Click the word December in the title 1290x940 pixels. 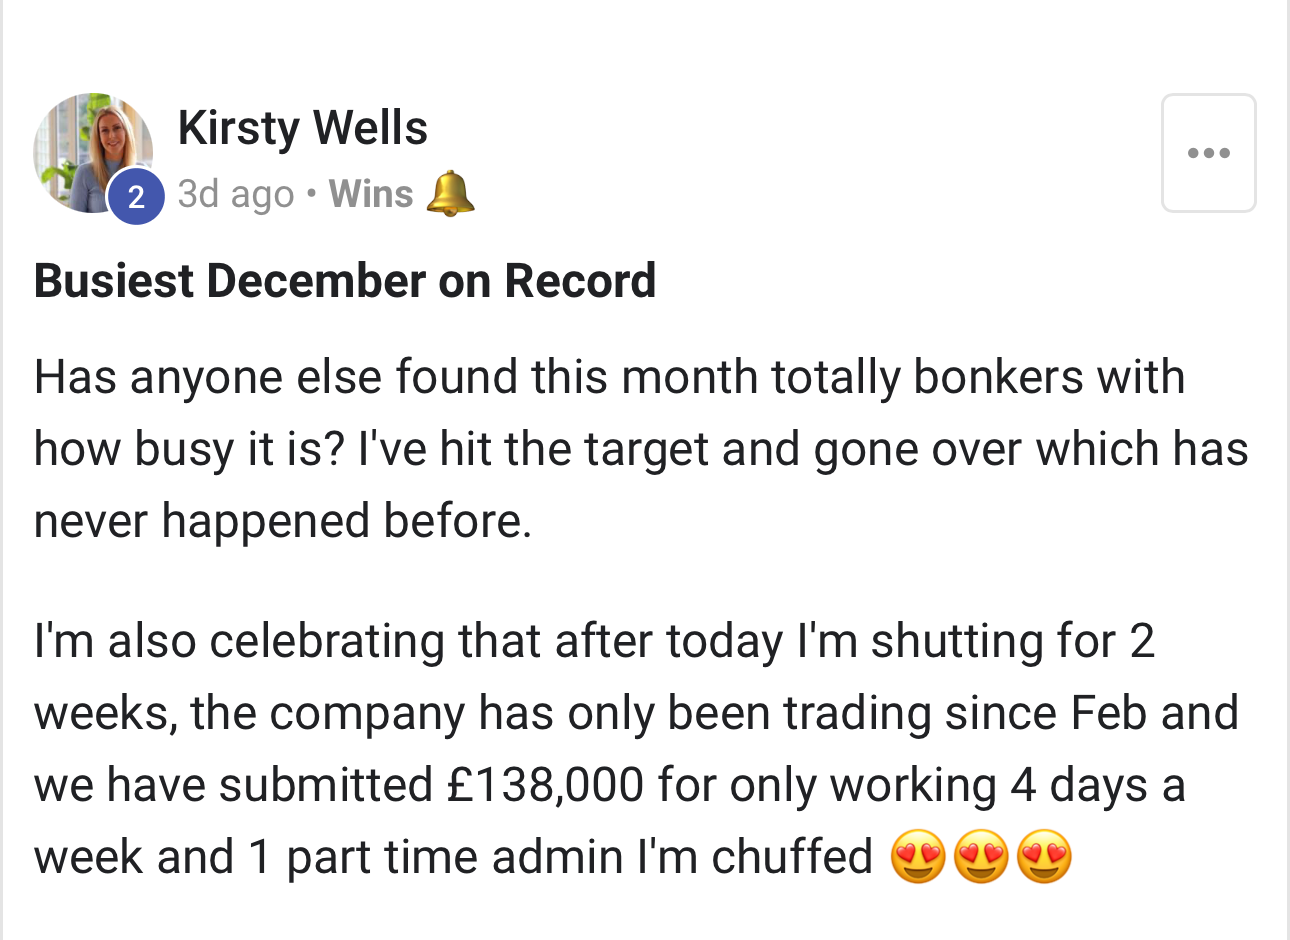point(316,281)
